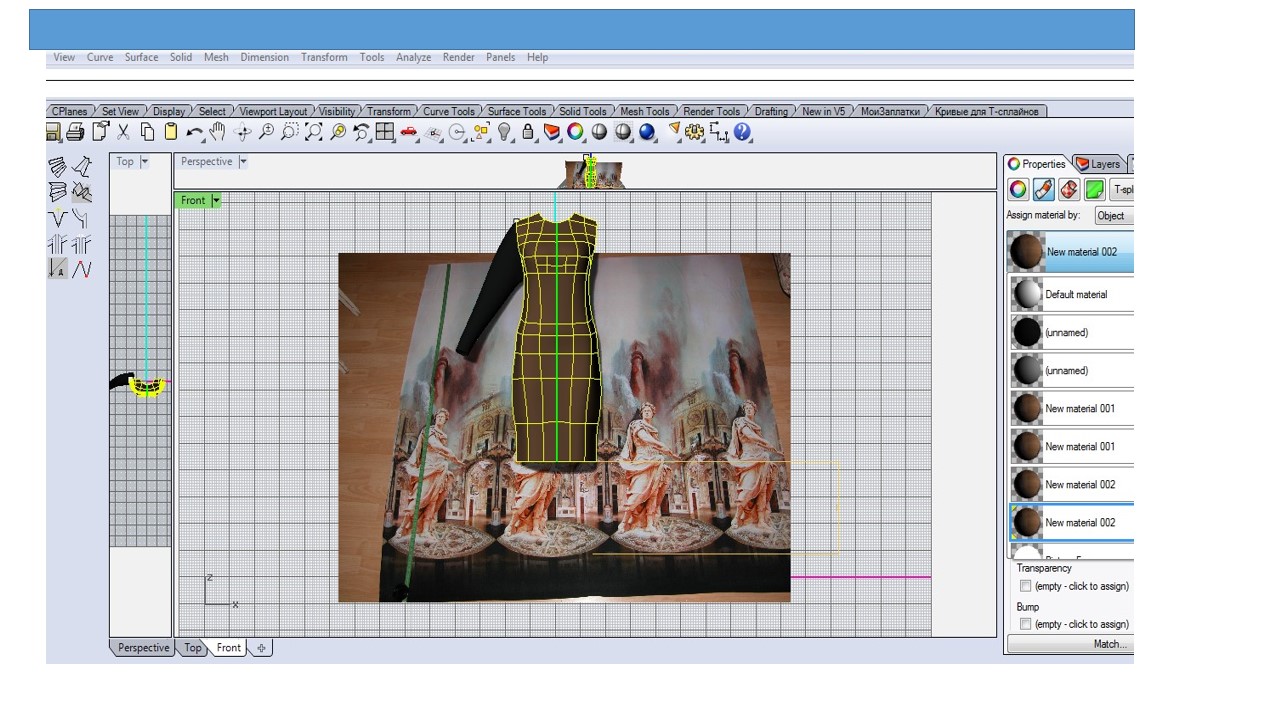This screenshot has width=1280, height=720.
Task: Open Options gear icon in toolbar
Action: [x=694, y=132]
